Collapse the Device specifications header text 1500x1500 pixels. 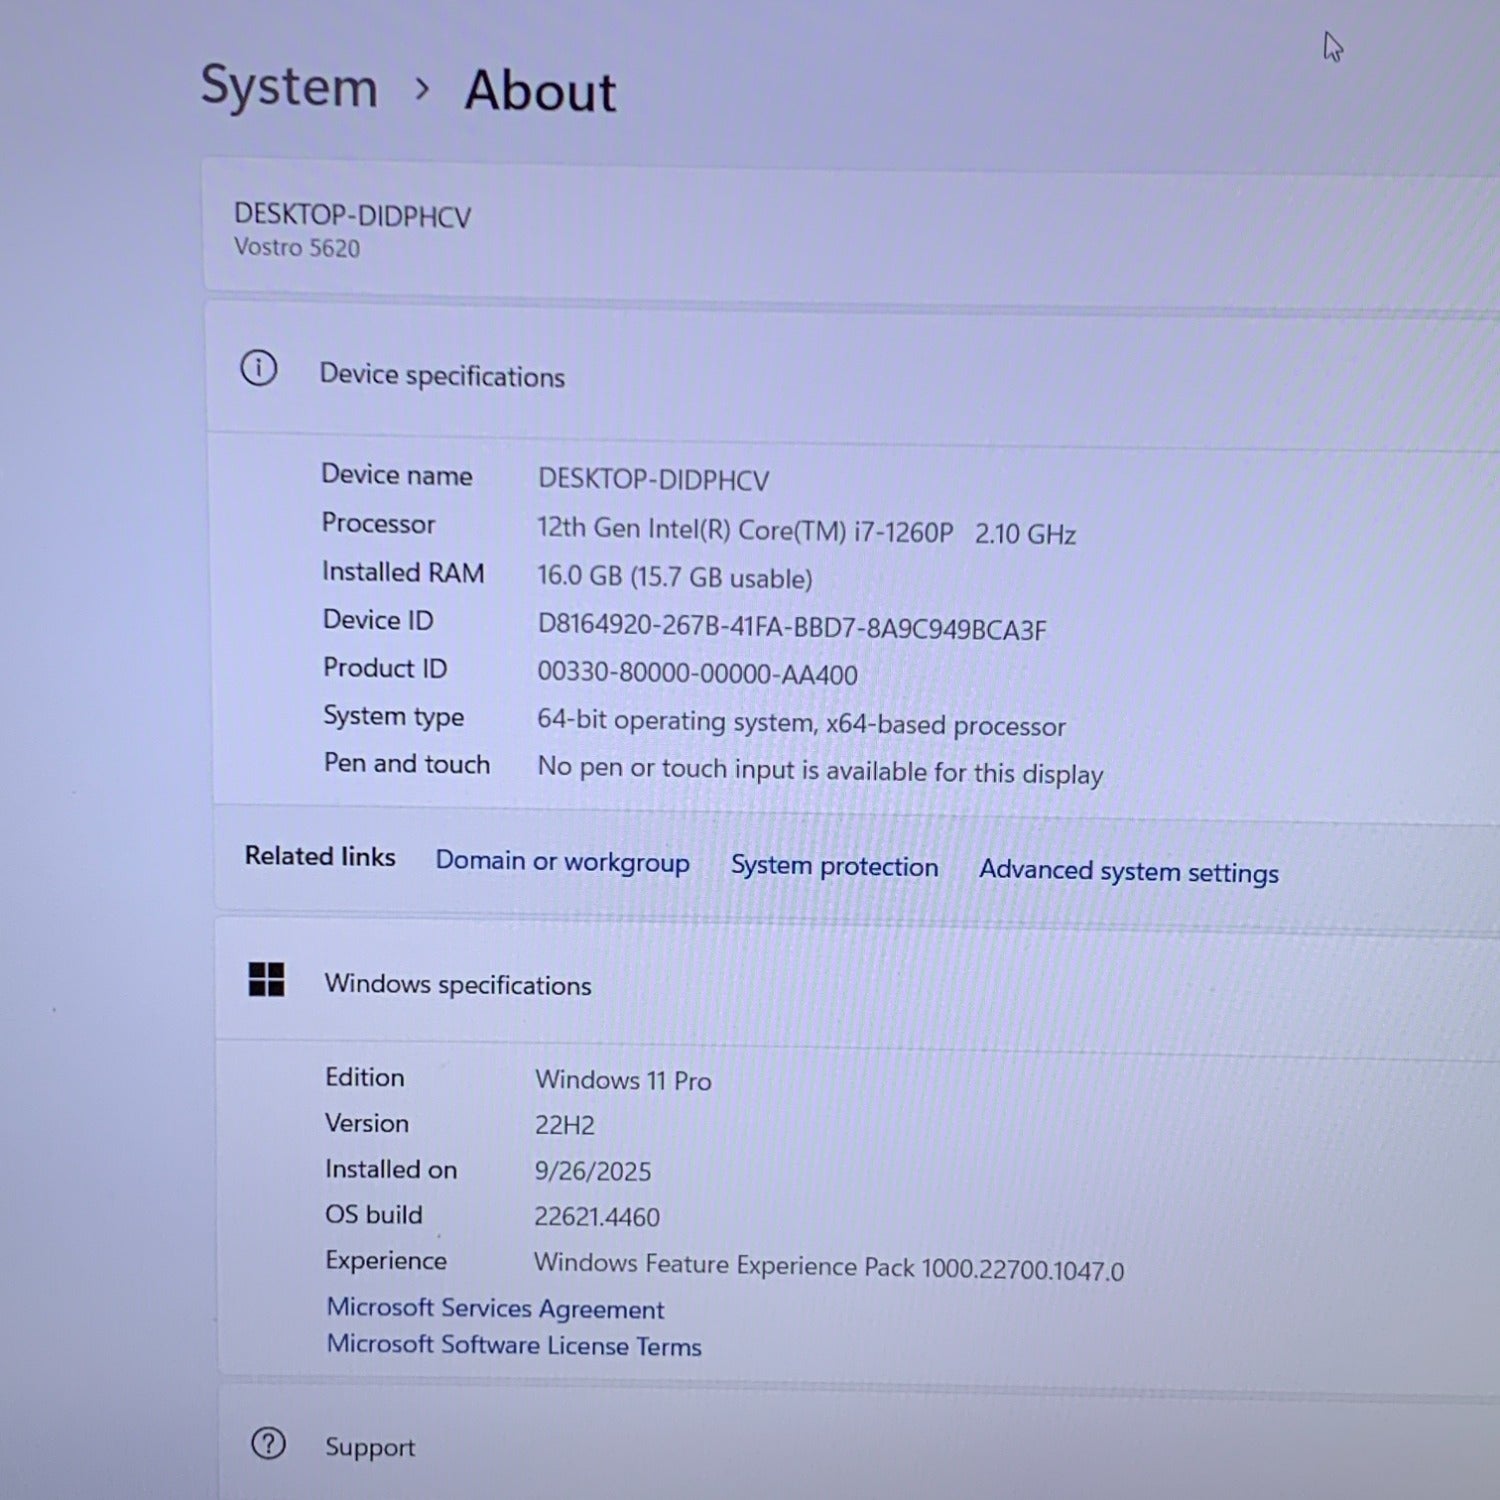coord(442,376)
